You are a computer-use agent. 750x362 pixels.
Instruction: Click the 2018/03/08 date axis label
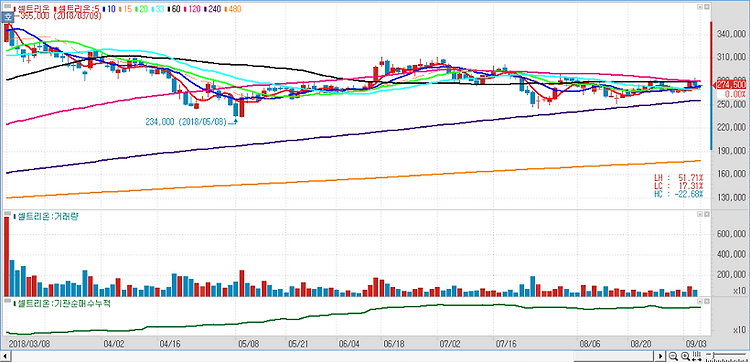tap(30, 344)
